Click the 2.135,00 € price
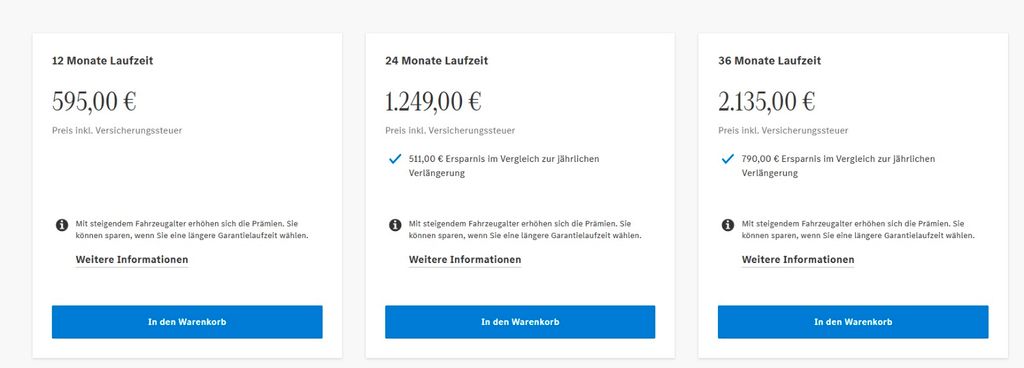 [x=767, y=102]
